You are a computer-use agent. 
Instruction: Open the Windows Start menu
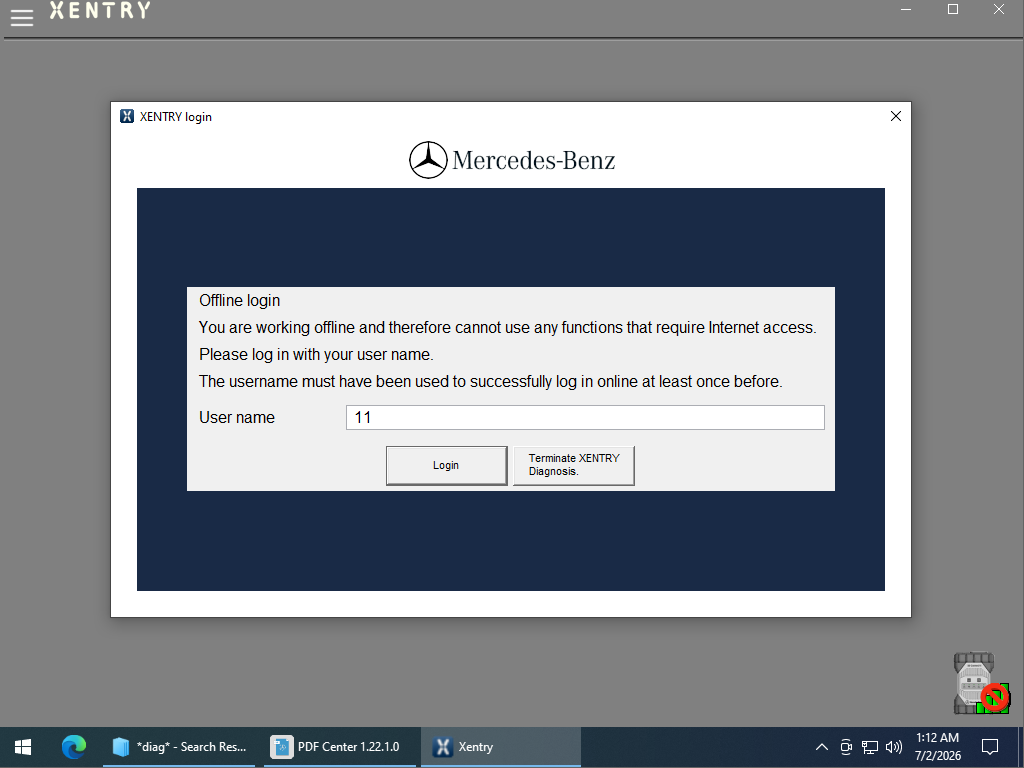pyautogui.click(x=23, y=746)
